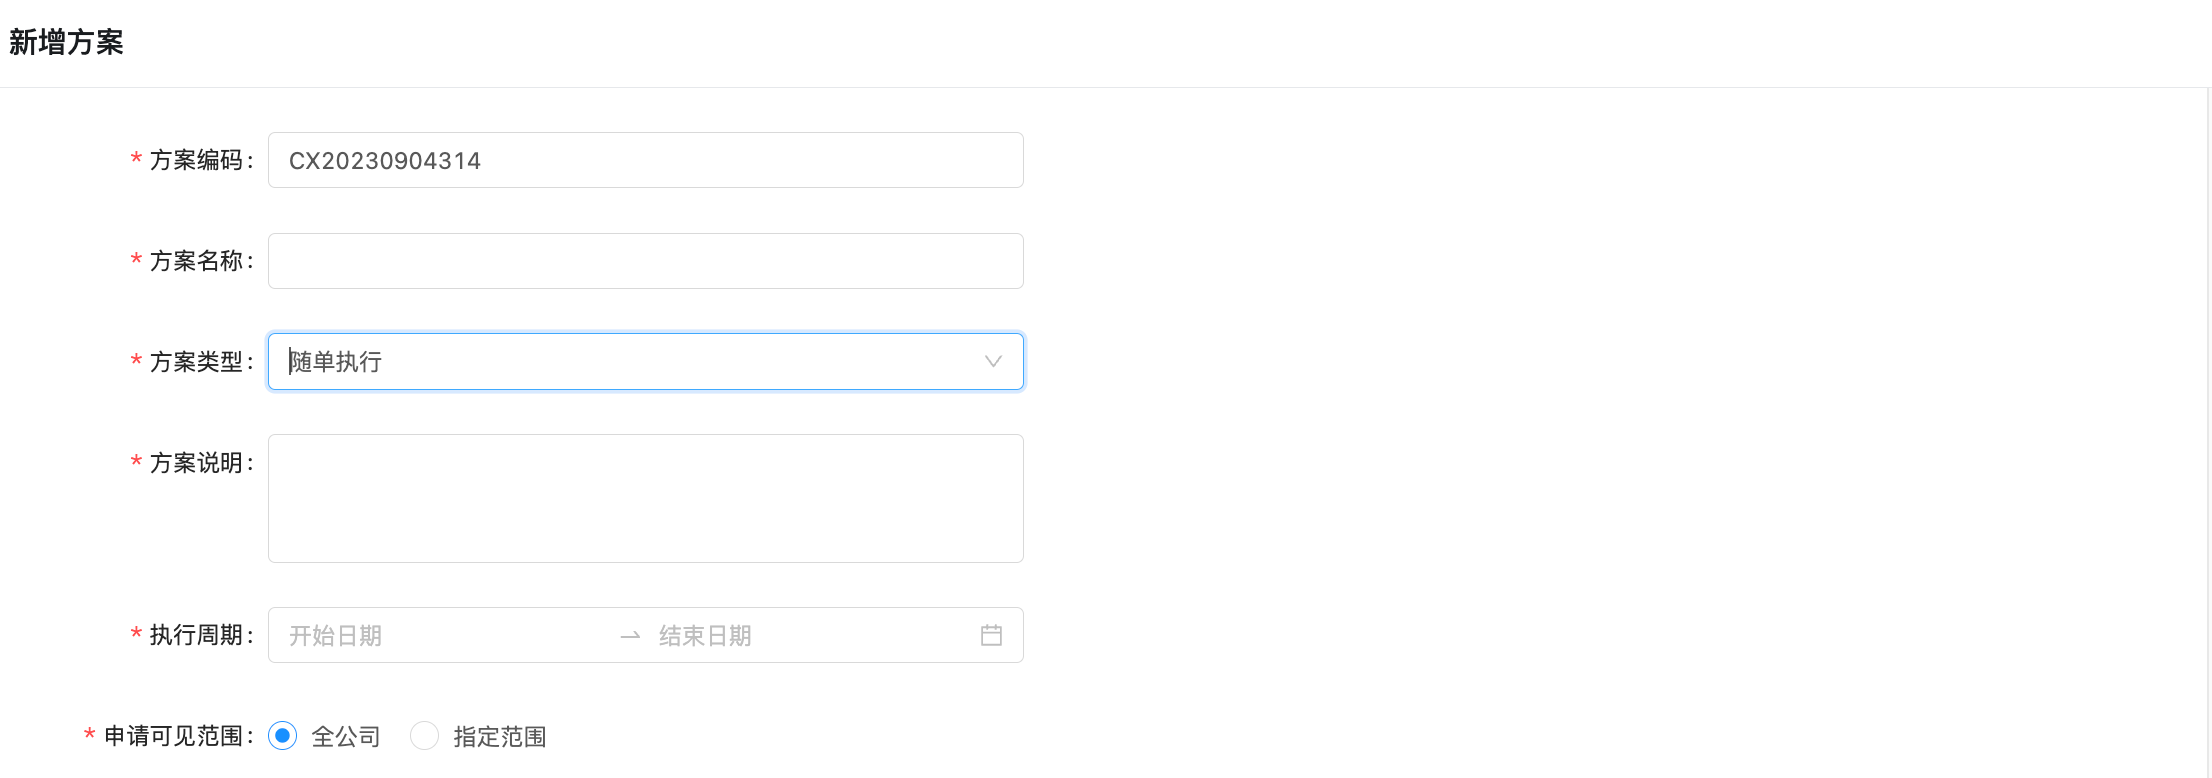The height and width of the screenshot is (778, 2212).
Task: Open the 随单执行 combo box
Action: coord(646,361)
